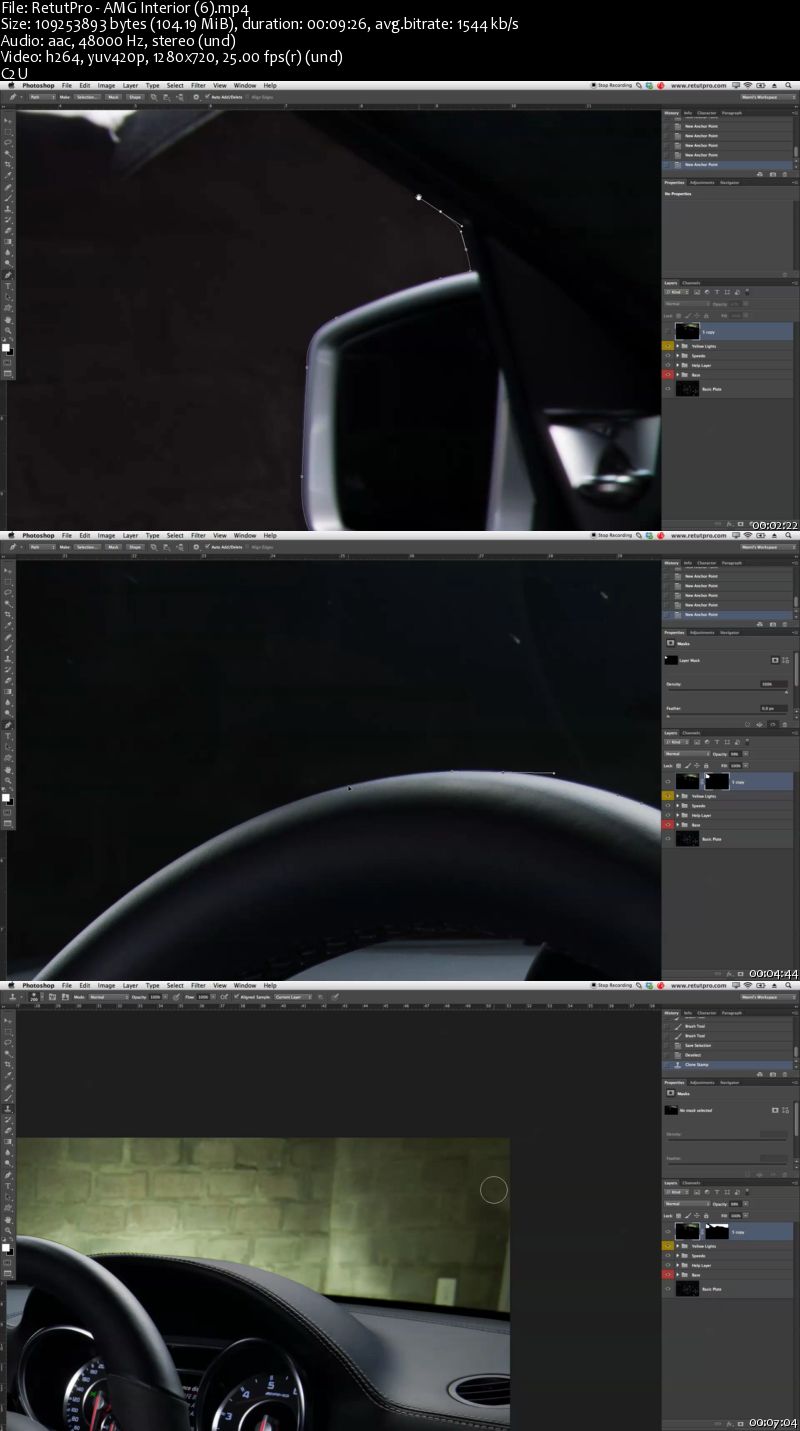Select the Clone Stamp history state in the bottom frame
The width and height of the screenshot is (800, 1431).
click(x=693, y=1065)
